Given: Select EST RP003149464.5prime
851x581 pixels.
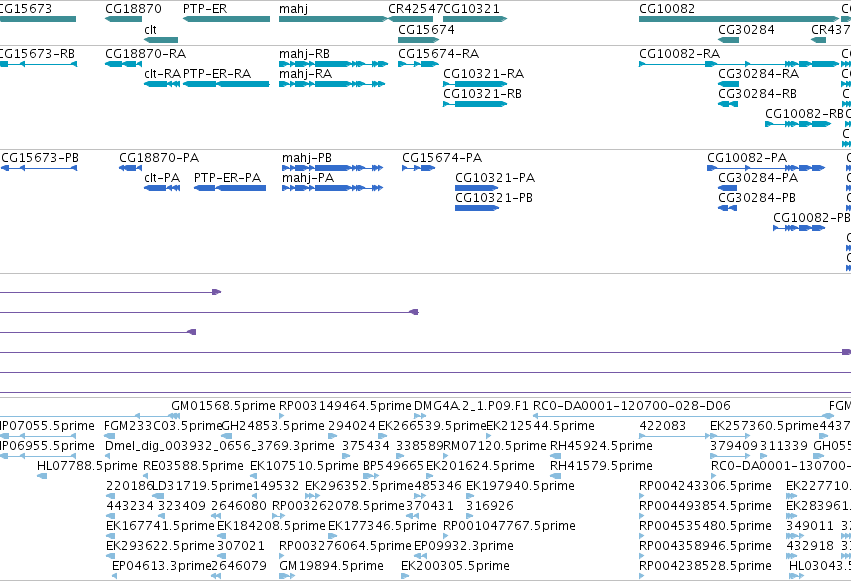Looking at the screenshot, I should pyautogui.click(x=345, y=406).
